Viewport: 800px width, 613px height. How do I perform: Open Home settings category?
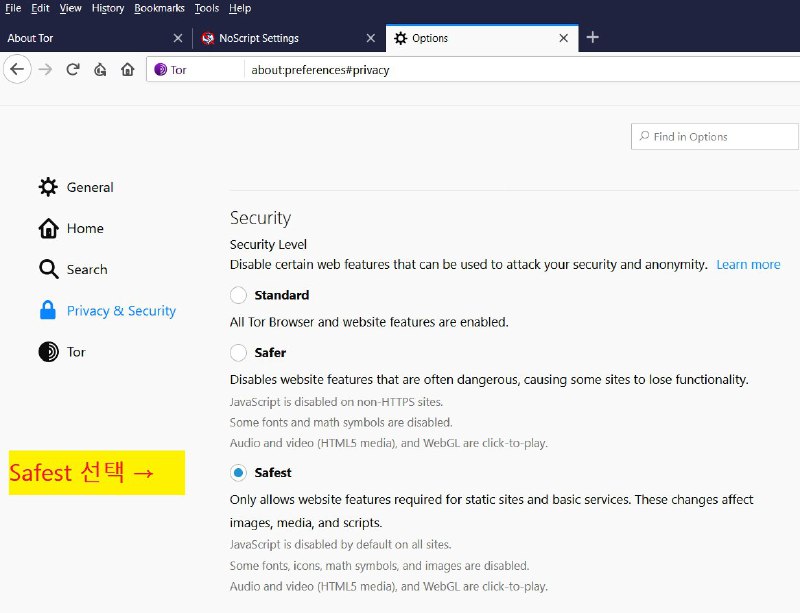71,228
